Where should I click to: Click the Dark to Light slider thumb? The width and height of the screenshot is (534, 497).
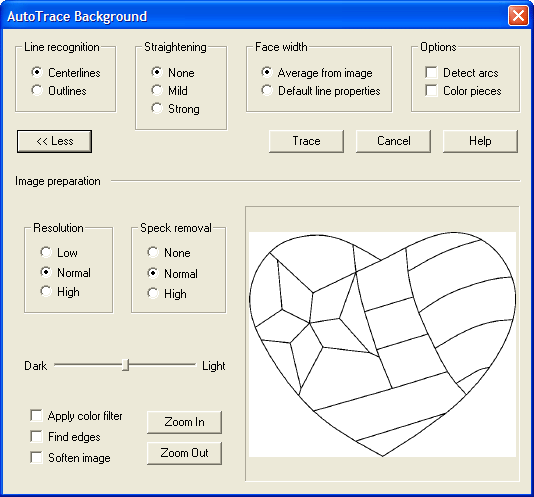(126, 365)
